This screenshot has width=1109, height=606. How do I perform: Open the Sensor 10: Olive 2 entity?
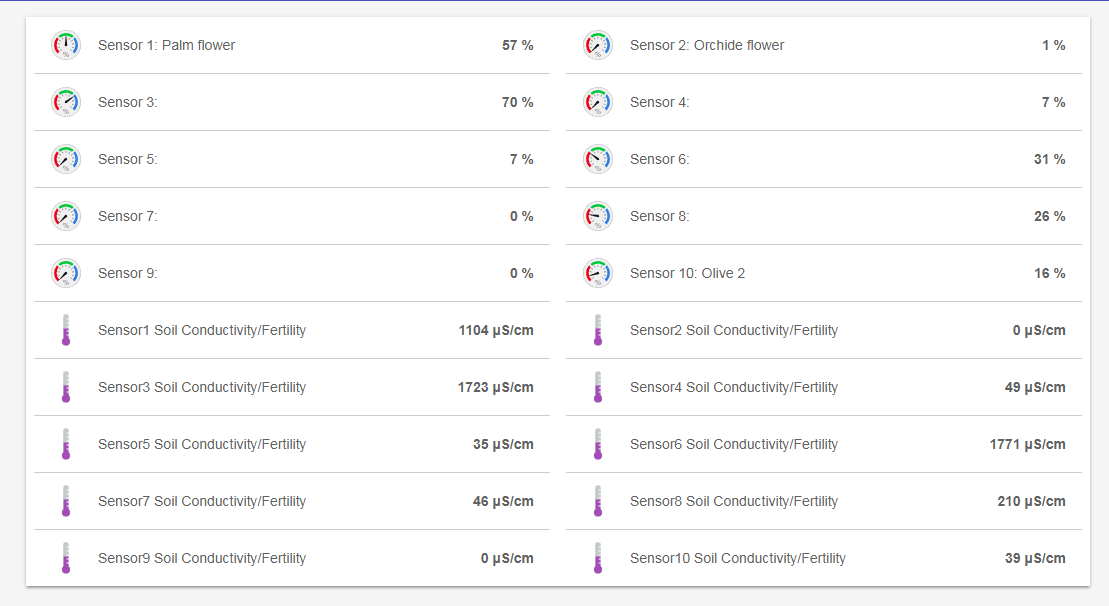687,273
